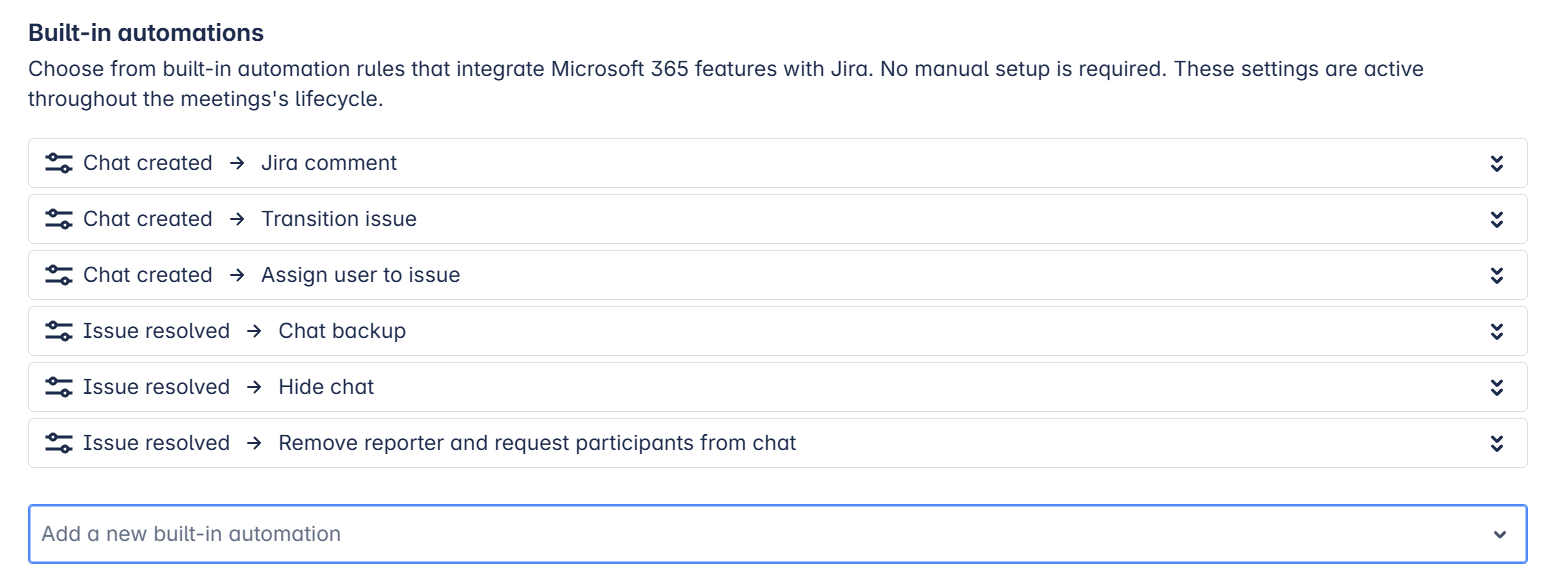Viewport: 1552px width, 577px height.
Task: Expand Jira comment rule with double chevron
Action: point(1496,163)
